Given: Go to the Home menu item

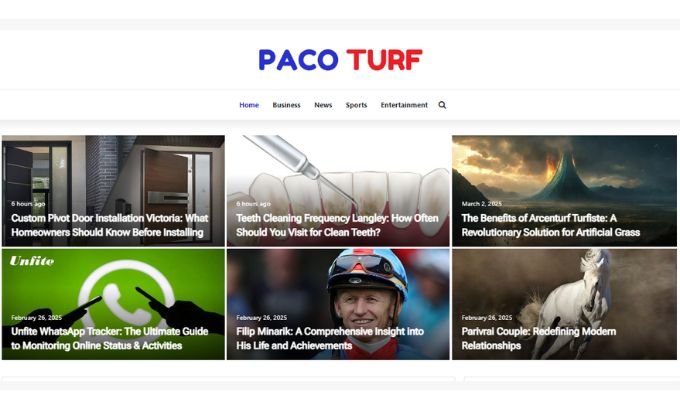Looking at the screenshot, I should 249,105.
